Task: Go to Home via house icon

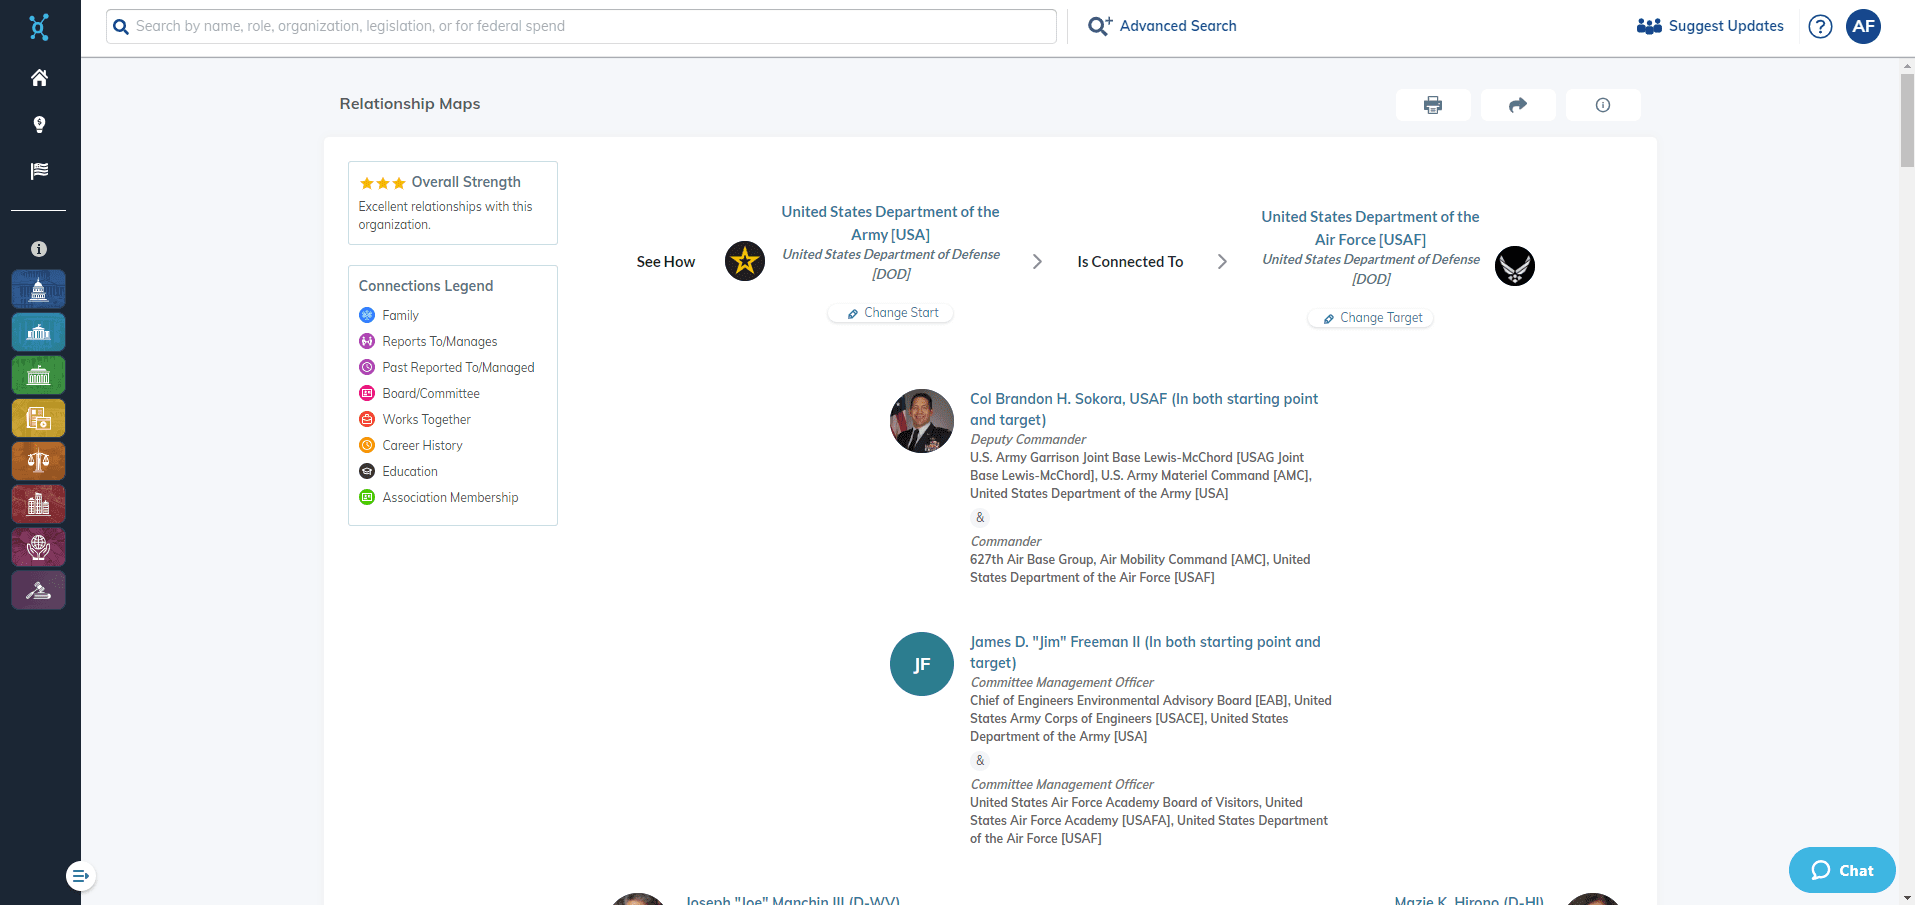Action: point(39,77)
